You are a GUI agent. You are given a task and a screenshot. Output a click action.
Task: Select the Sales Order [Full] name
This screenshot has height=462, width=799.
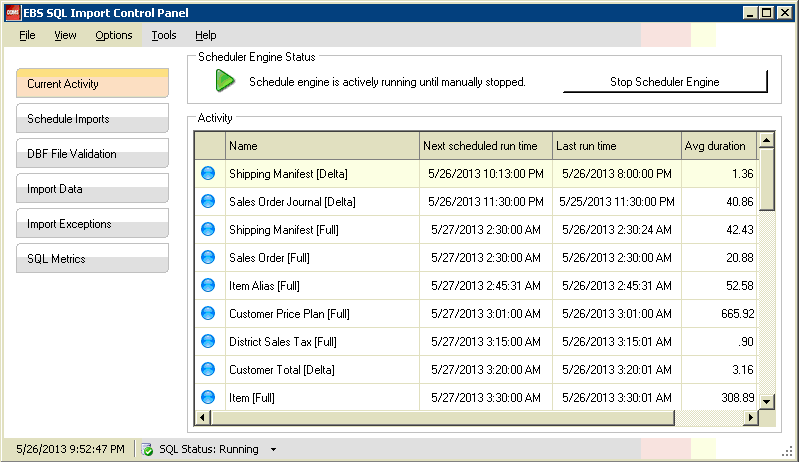click(x=270, y=258)
